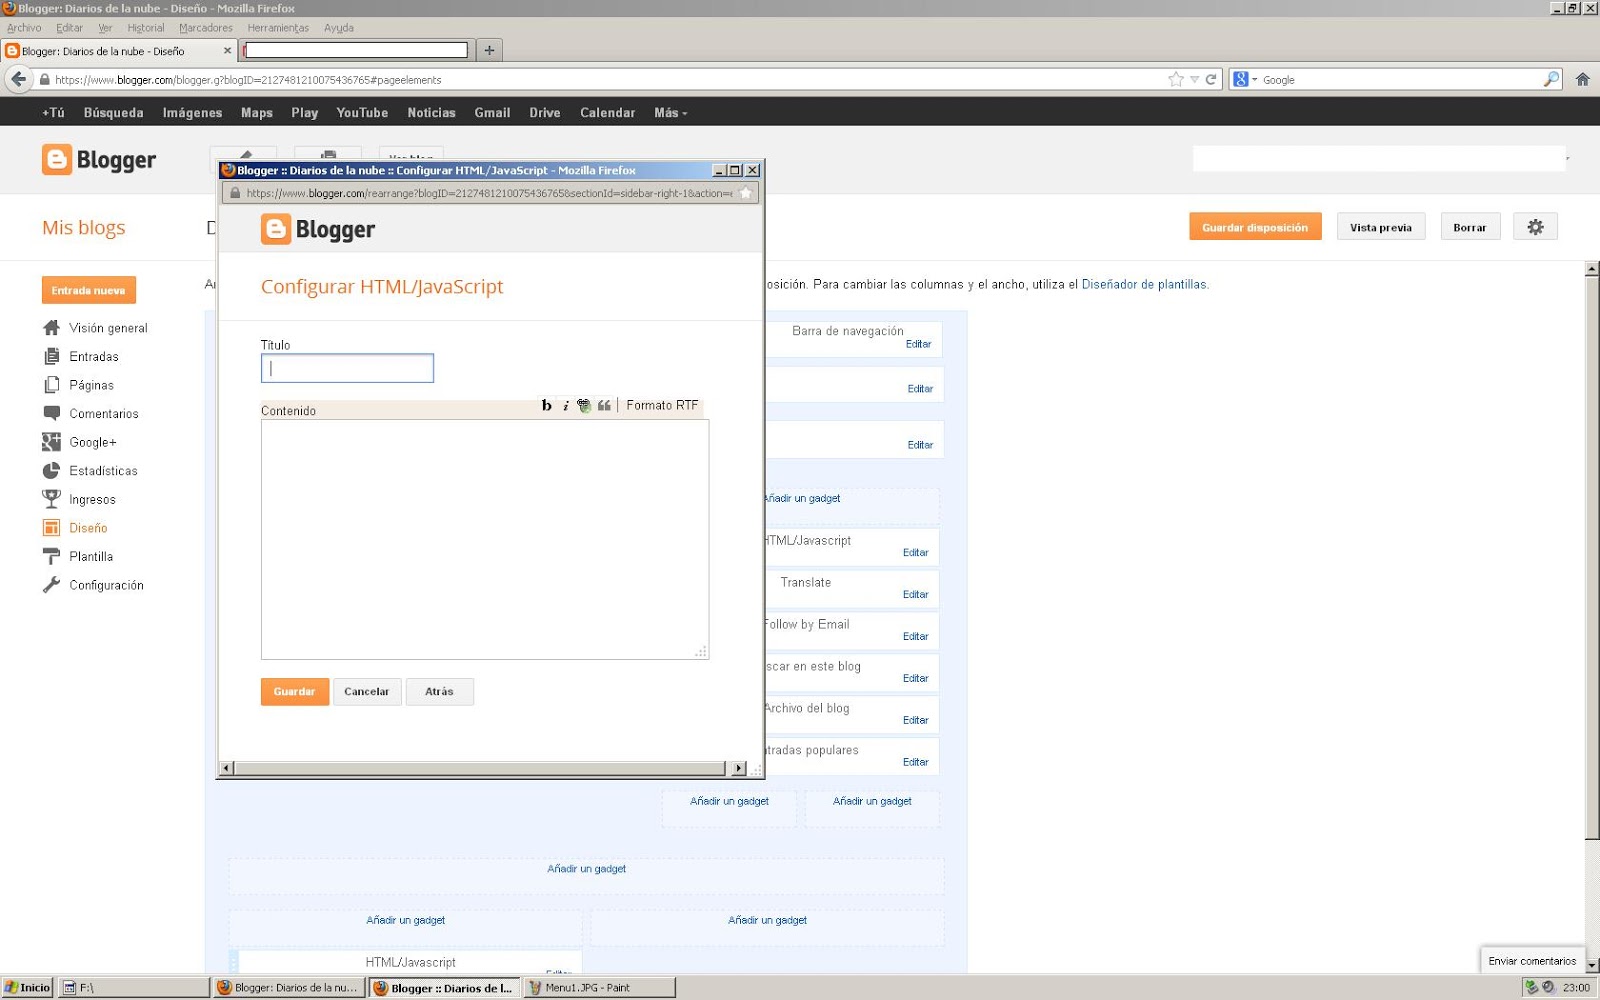
Task: Click popup horizontal scrollbar right arrow
Action: [738, 768]
